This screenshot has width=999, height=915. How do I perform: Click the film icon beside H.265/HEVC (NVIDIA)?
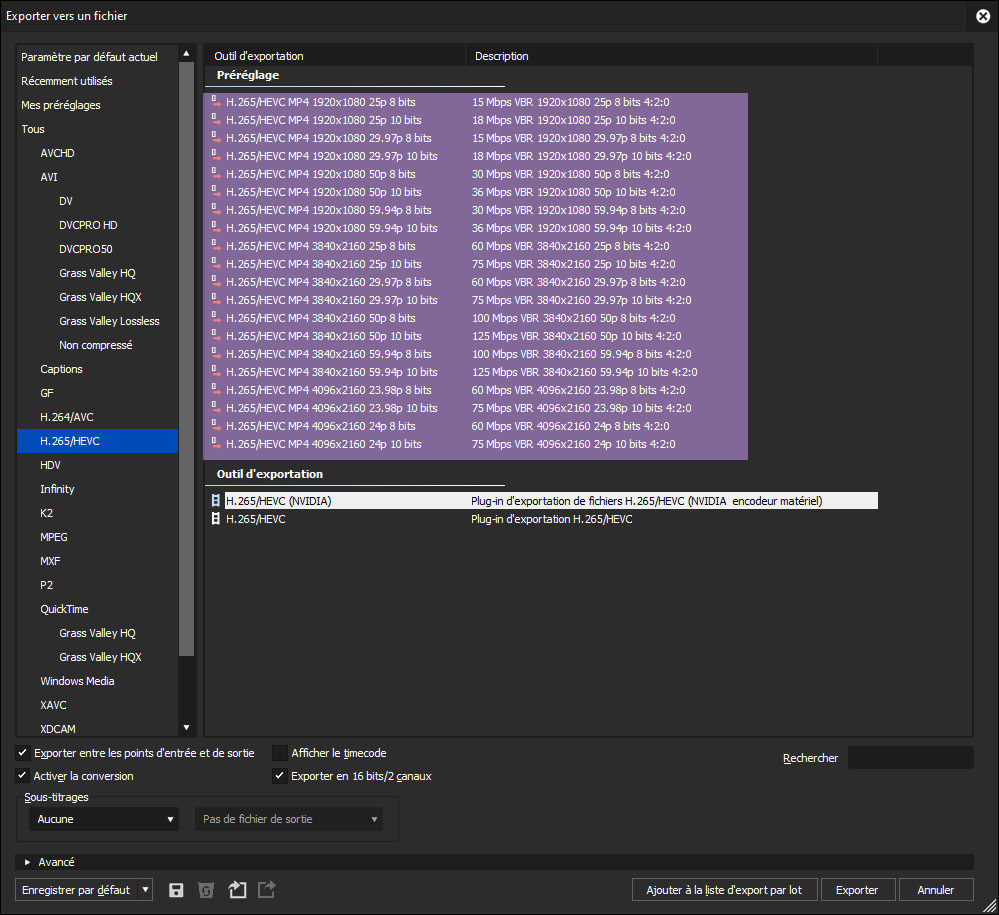point(215,501)
